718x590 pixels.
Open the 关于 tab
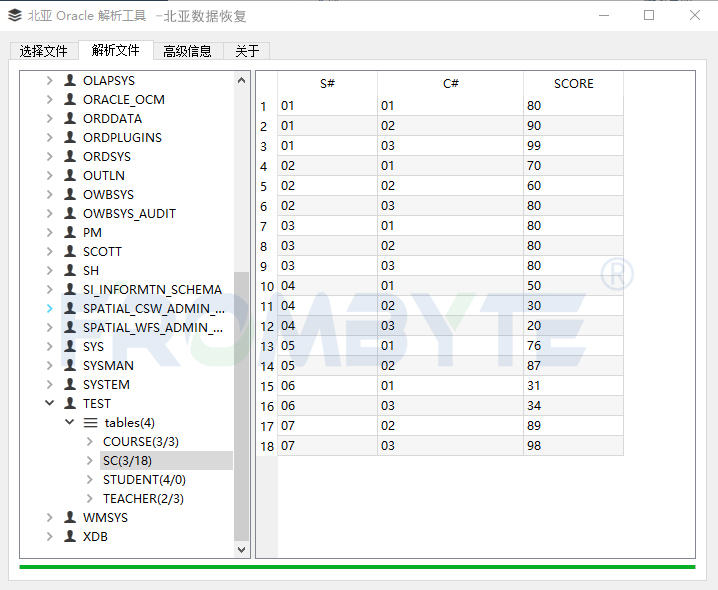pyautogui.click(x=247, y=51)
